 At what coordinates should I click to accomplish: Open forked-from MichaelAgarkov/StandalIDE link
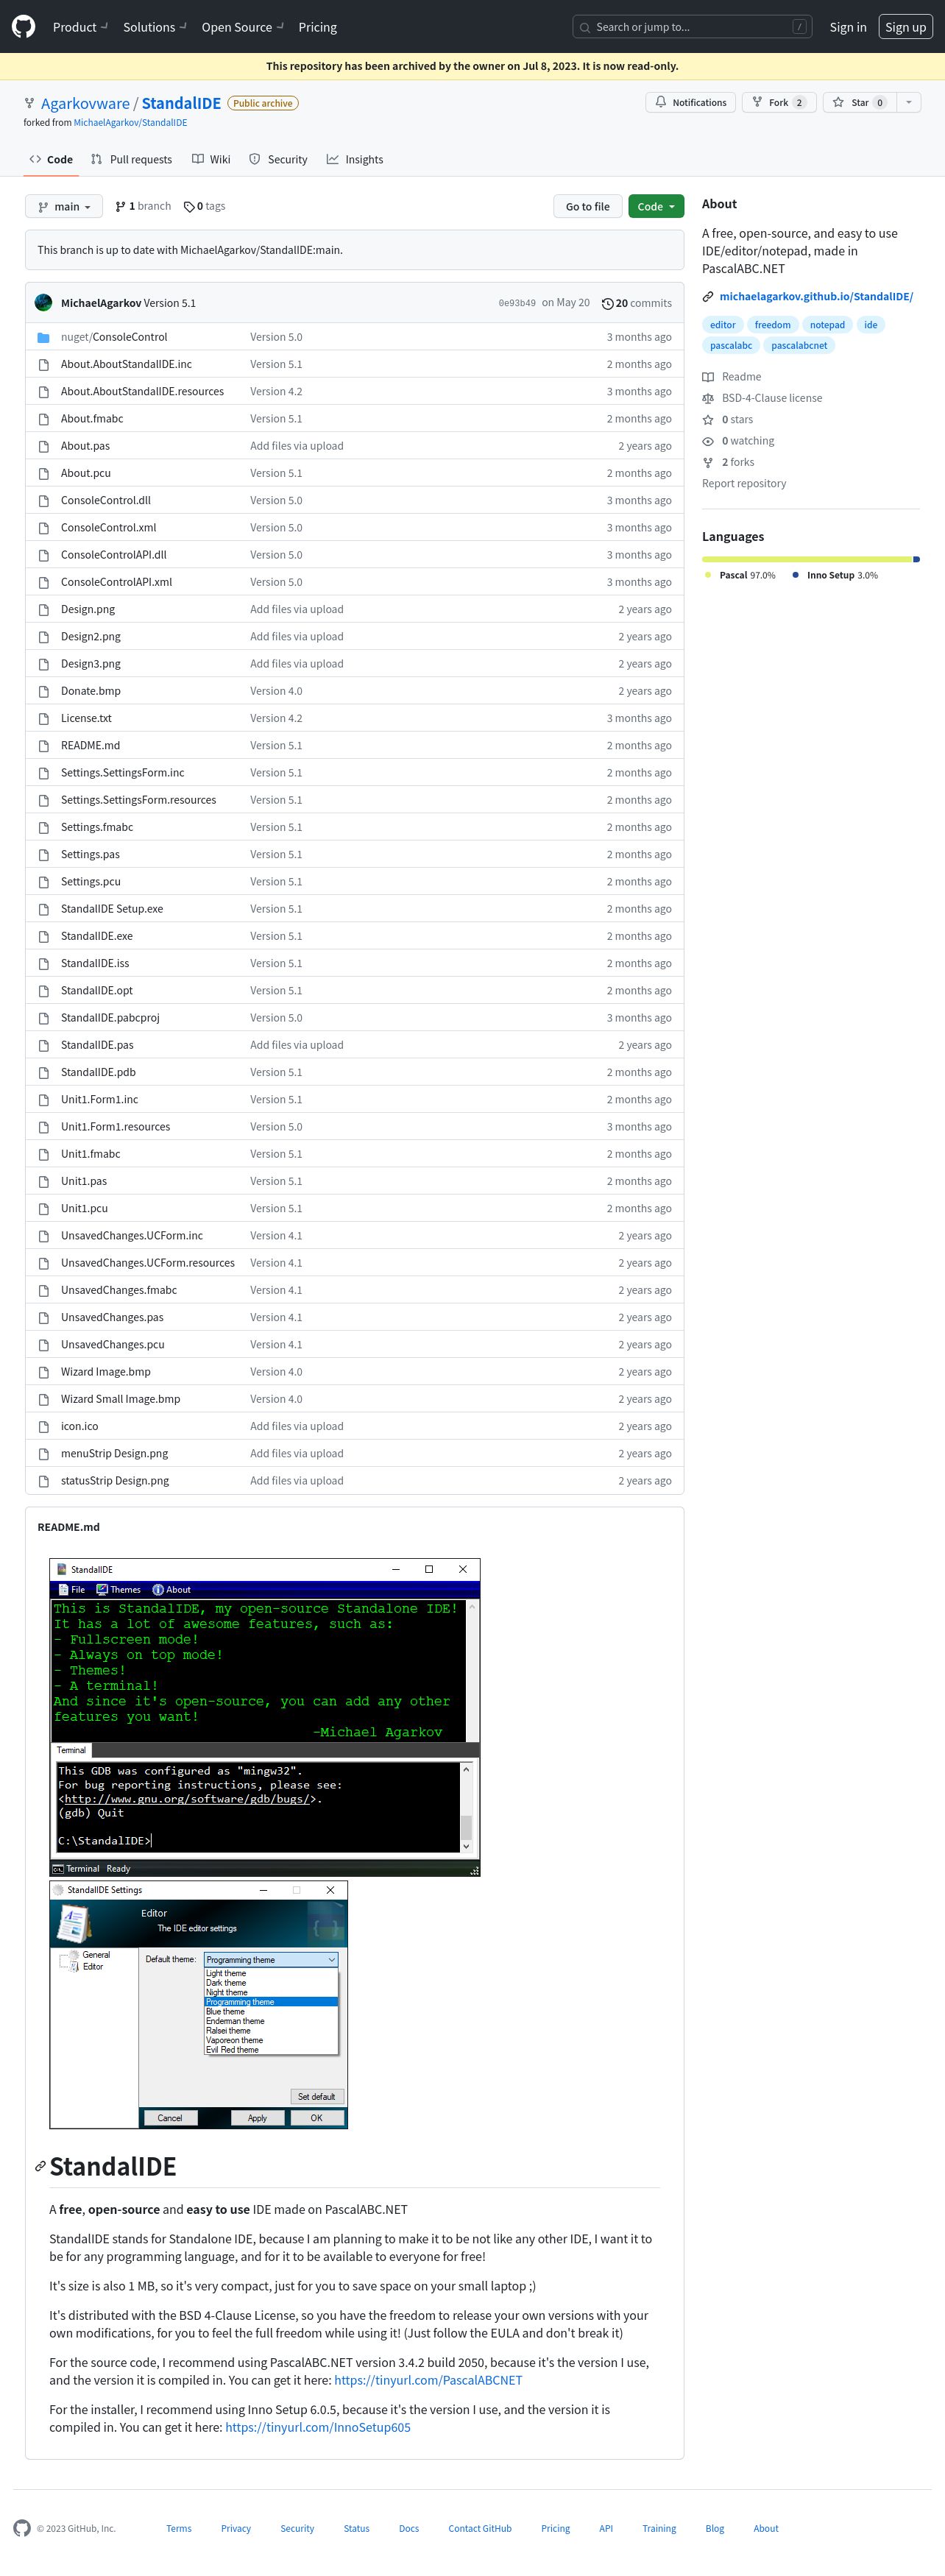(130, 123)
